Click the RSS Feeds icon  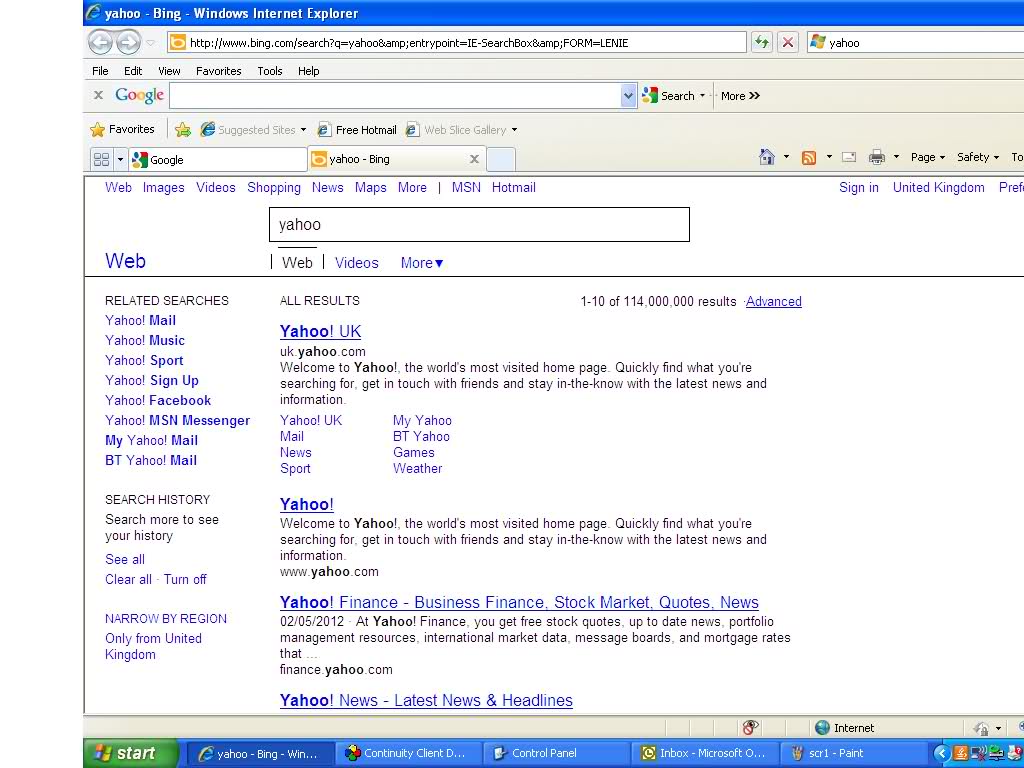click(x=808, y=157)
